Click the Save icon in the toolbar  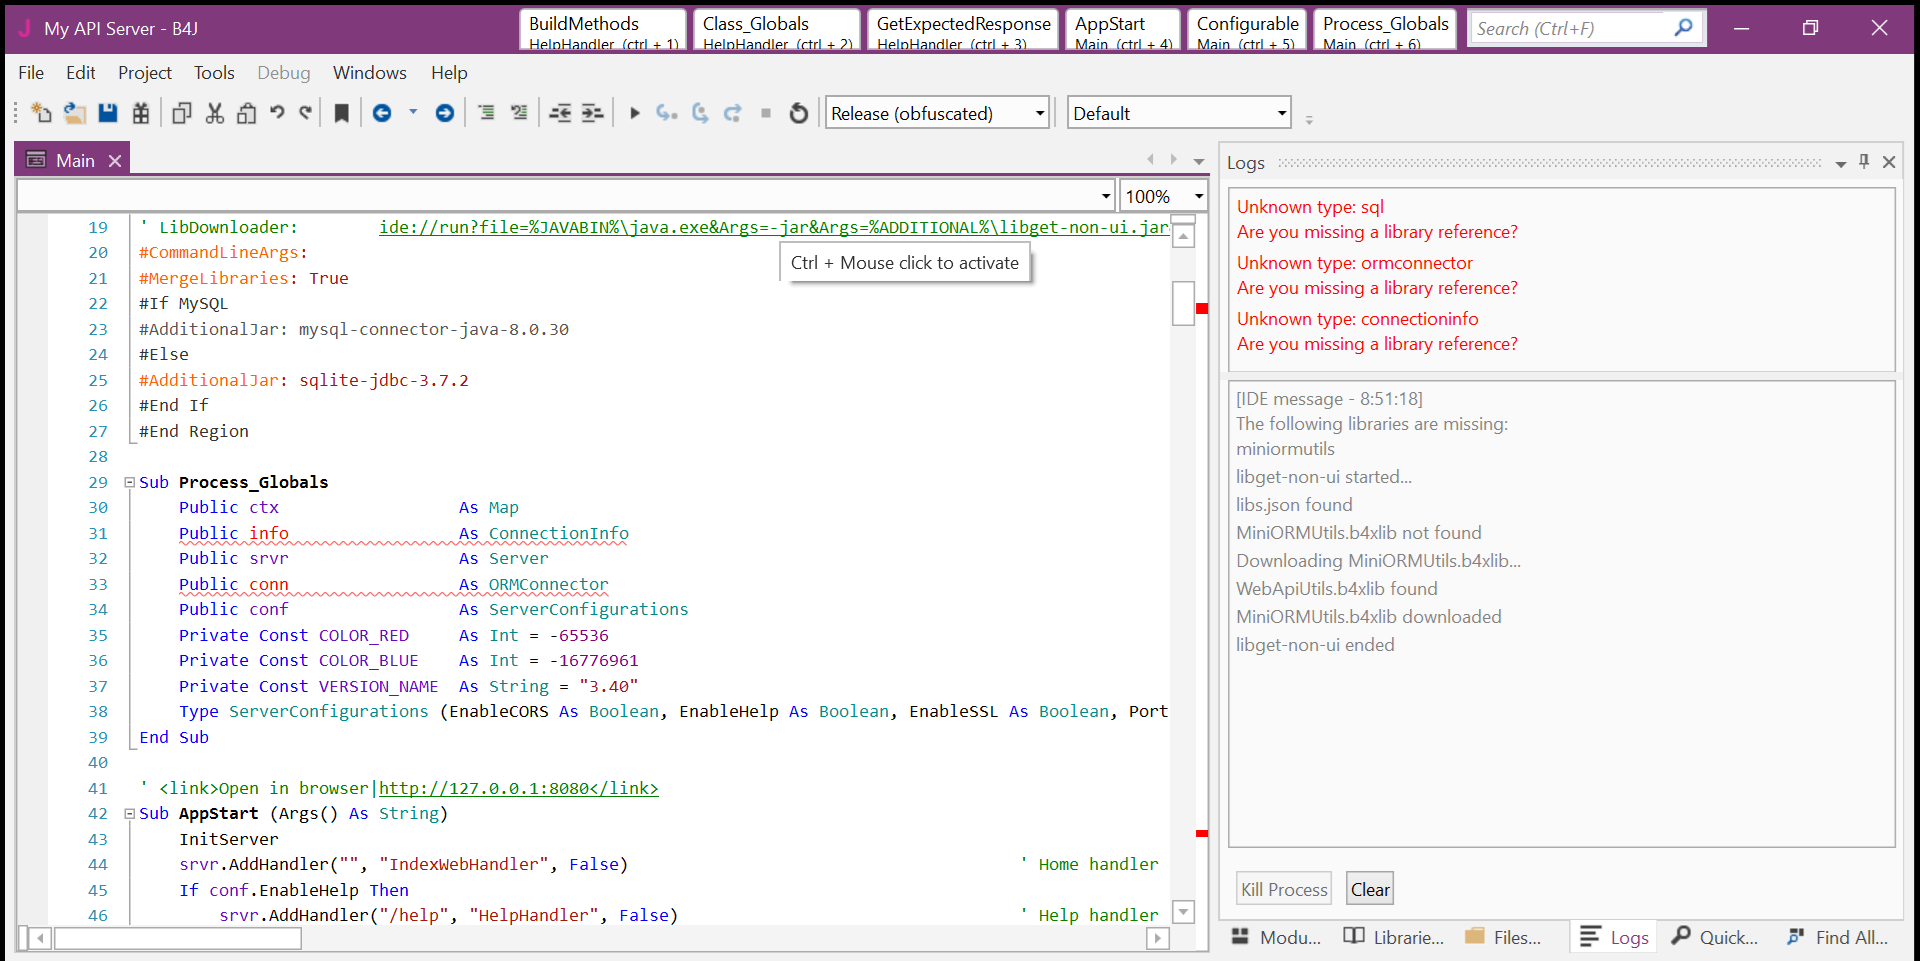(x=108, y=113)
